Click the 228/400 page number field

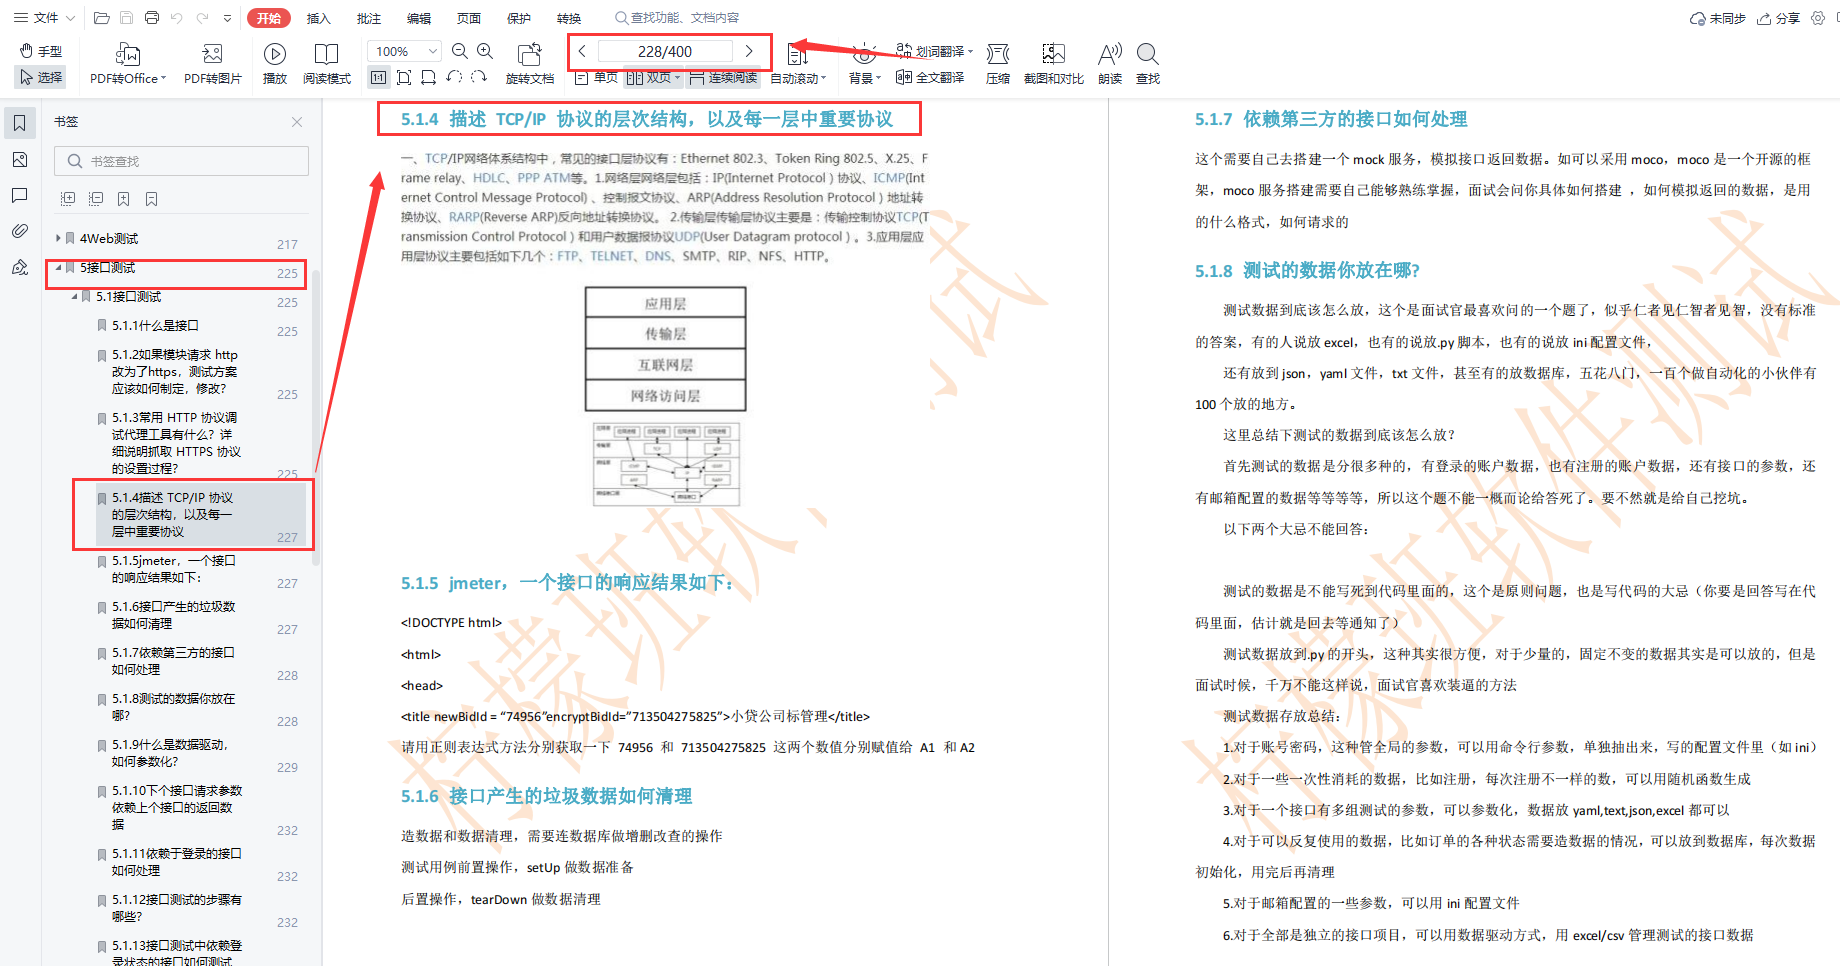(665, 51)
